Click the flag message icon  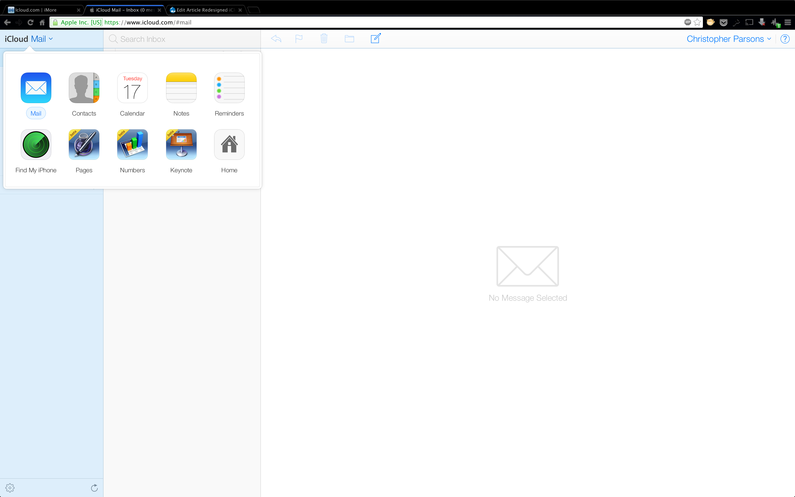(x=299, y=39)
